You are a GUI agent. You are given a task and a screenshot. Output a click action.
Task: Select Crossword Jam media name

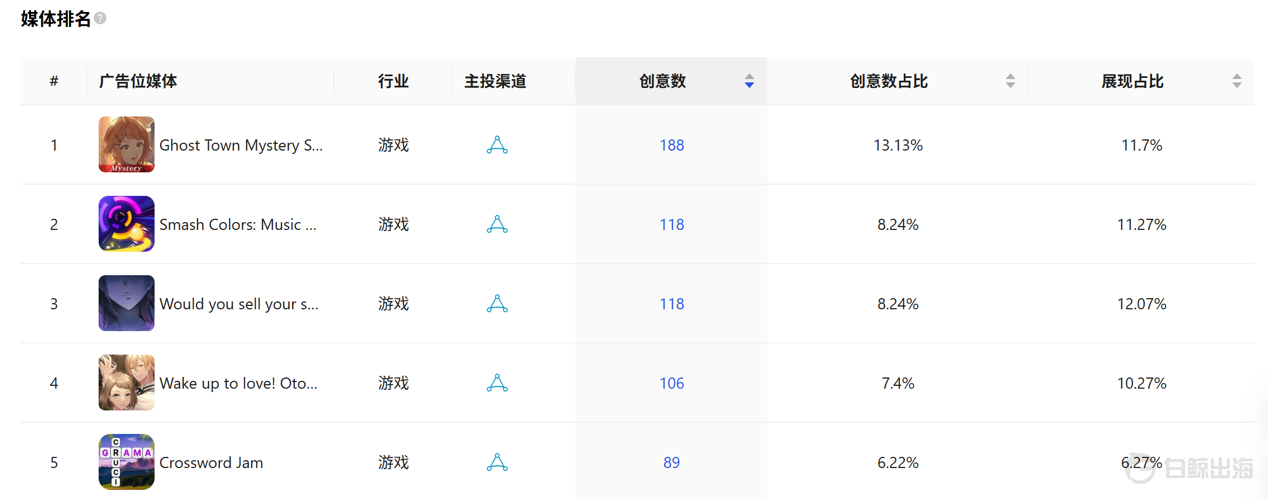click(x=211, y=462)
